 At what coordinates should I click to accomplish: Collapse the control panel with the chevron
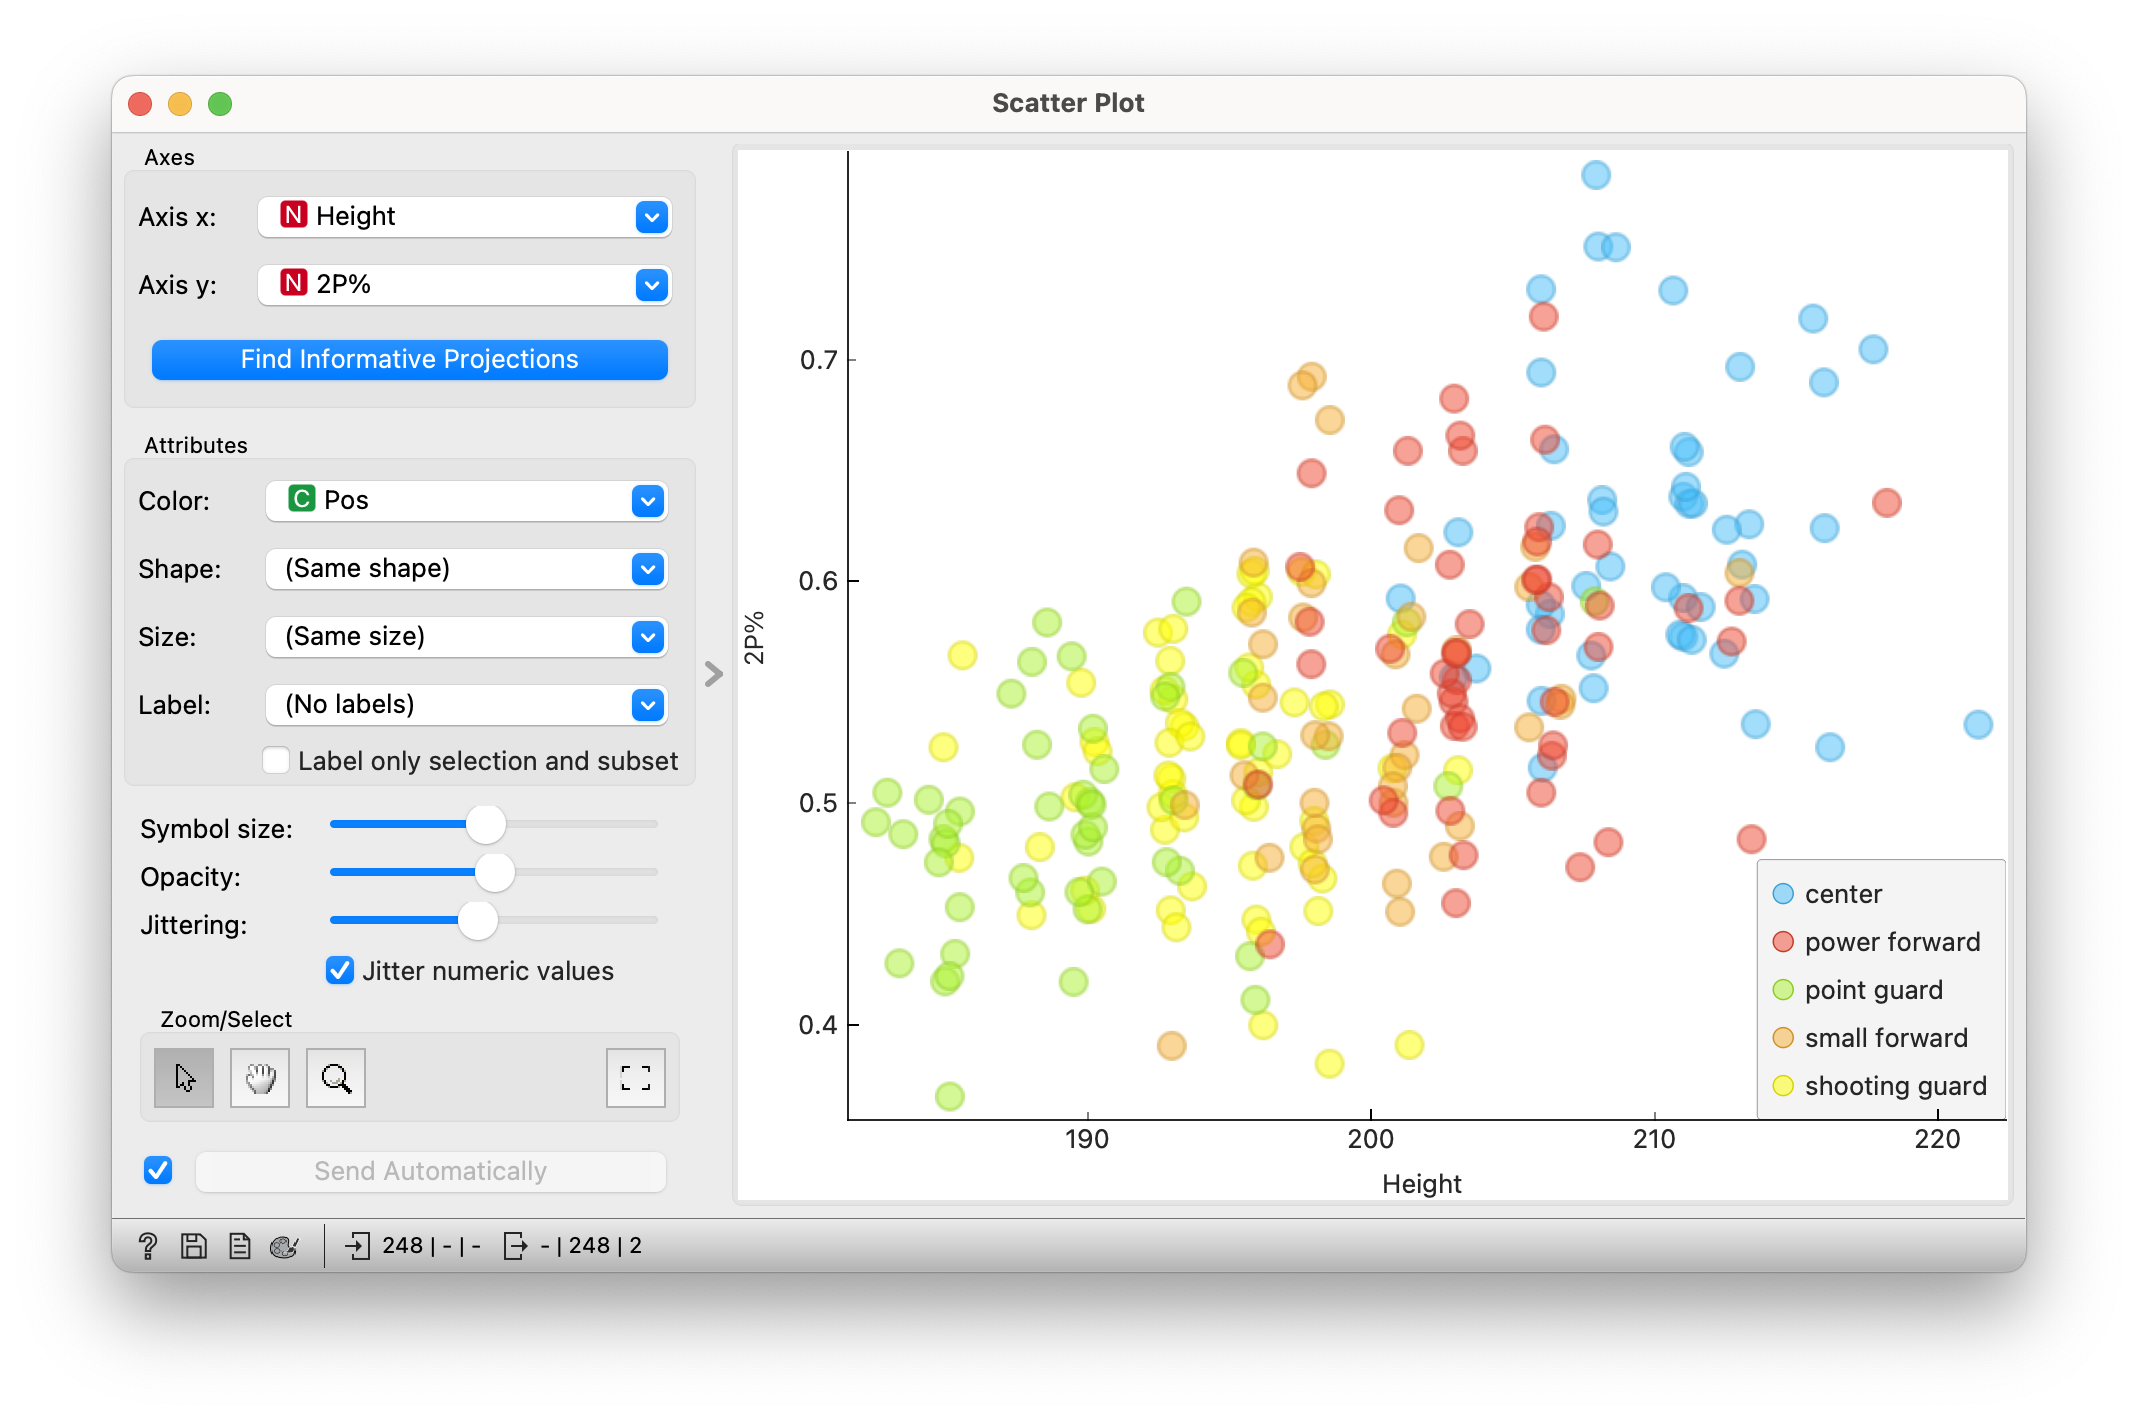point(713,674)
